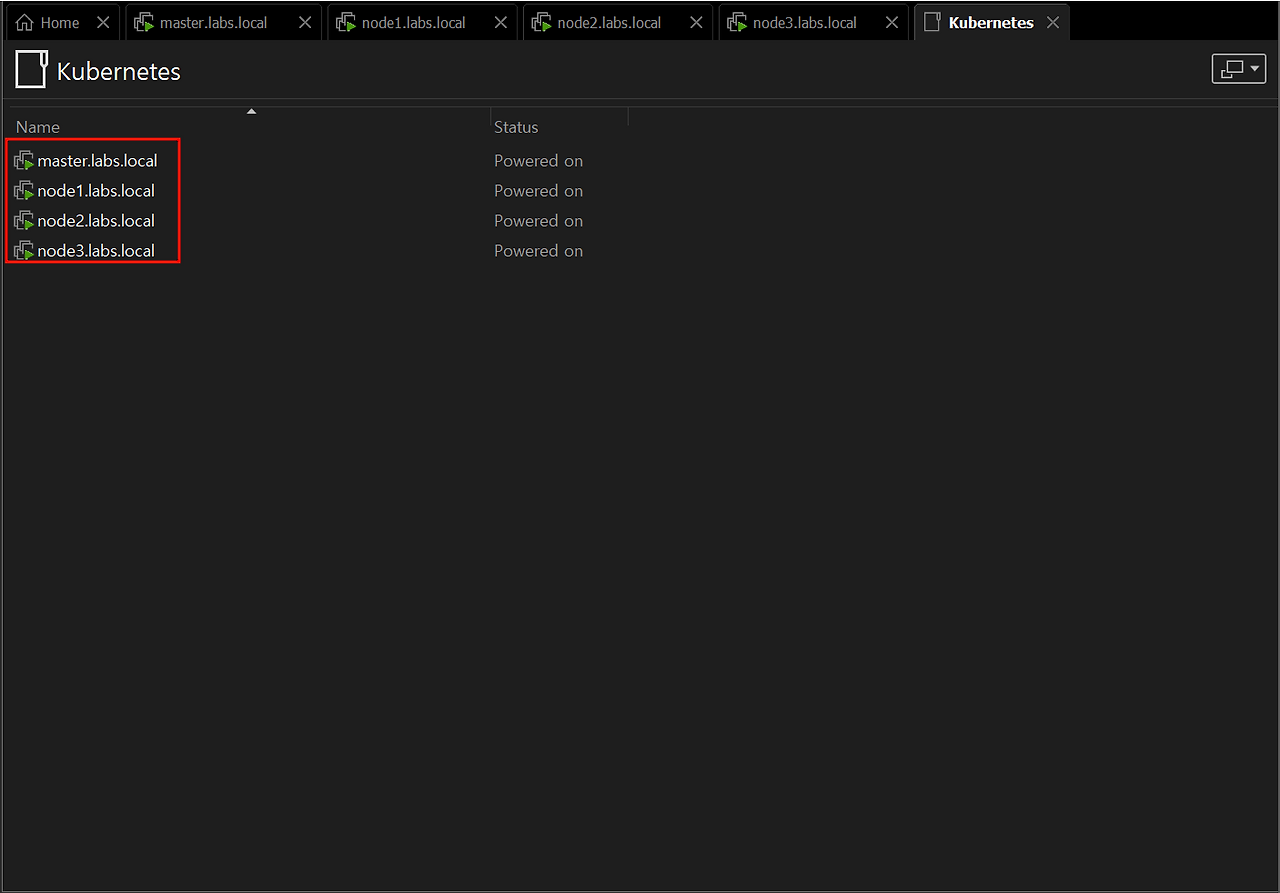Click node2.labs.local VM icon in list
This screenshot has width=1280, height=893.
[x=25, y=221]
